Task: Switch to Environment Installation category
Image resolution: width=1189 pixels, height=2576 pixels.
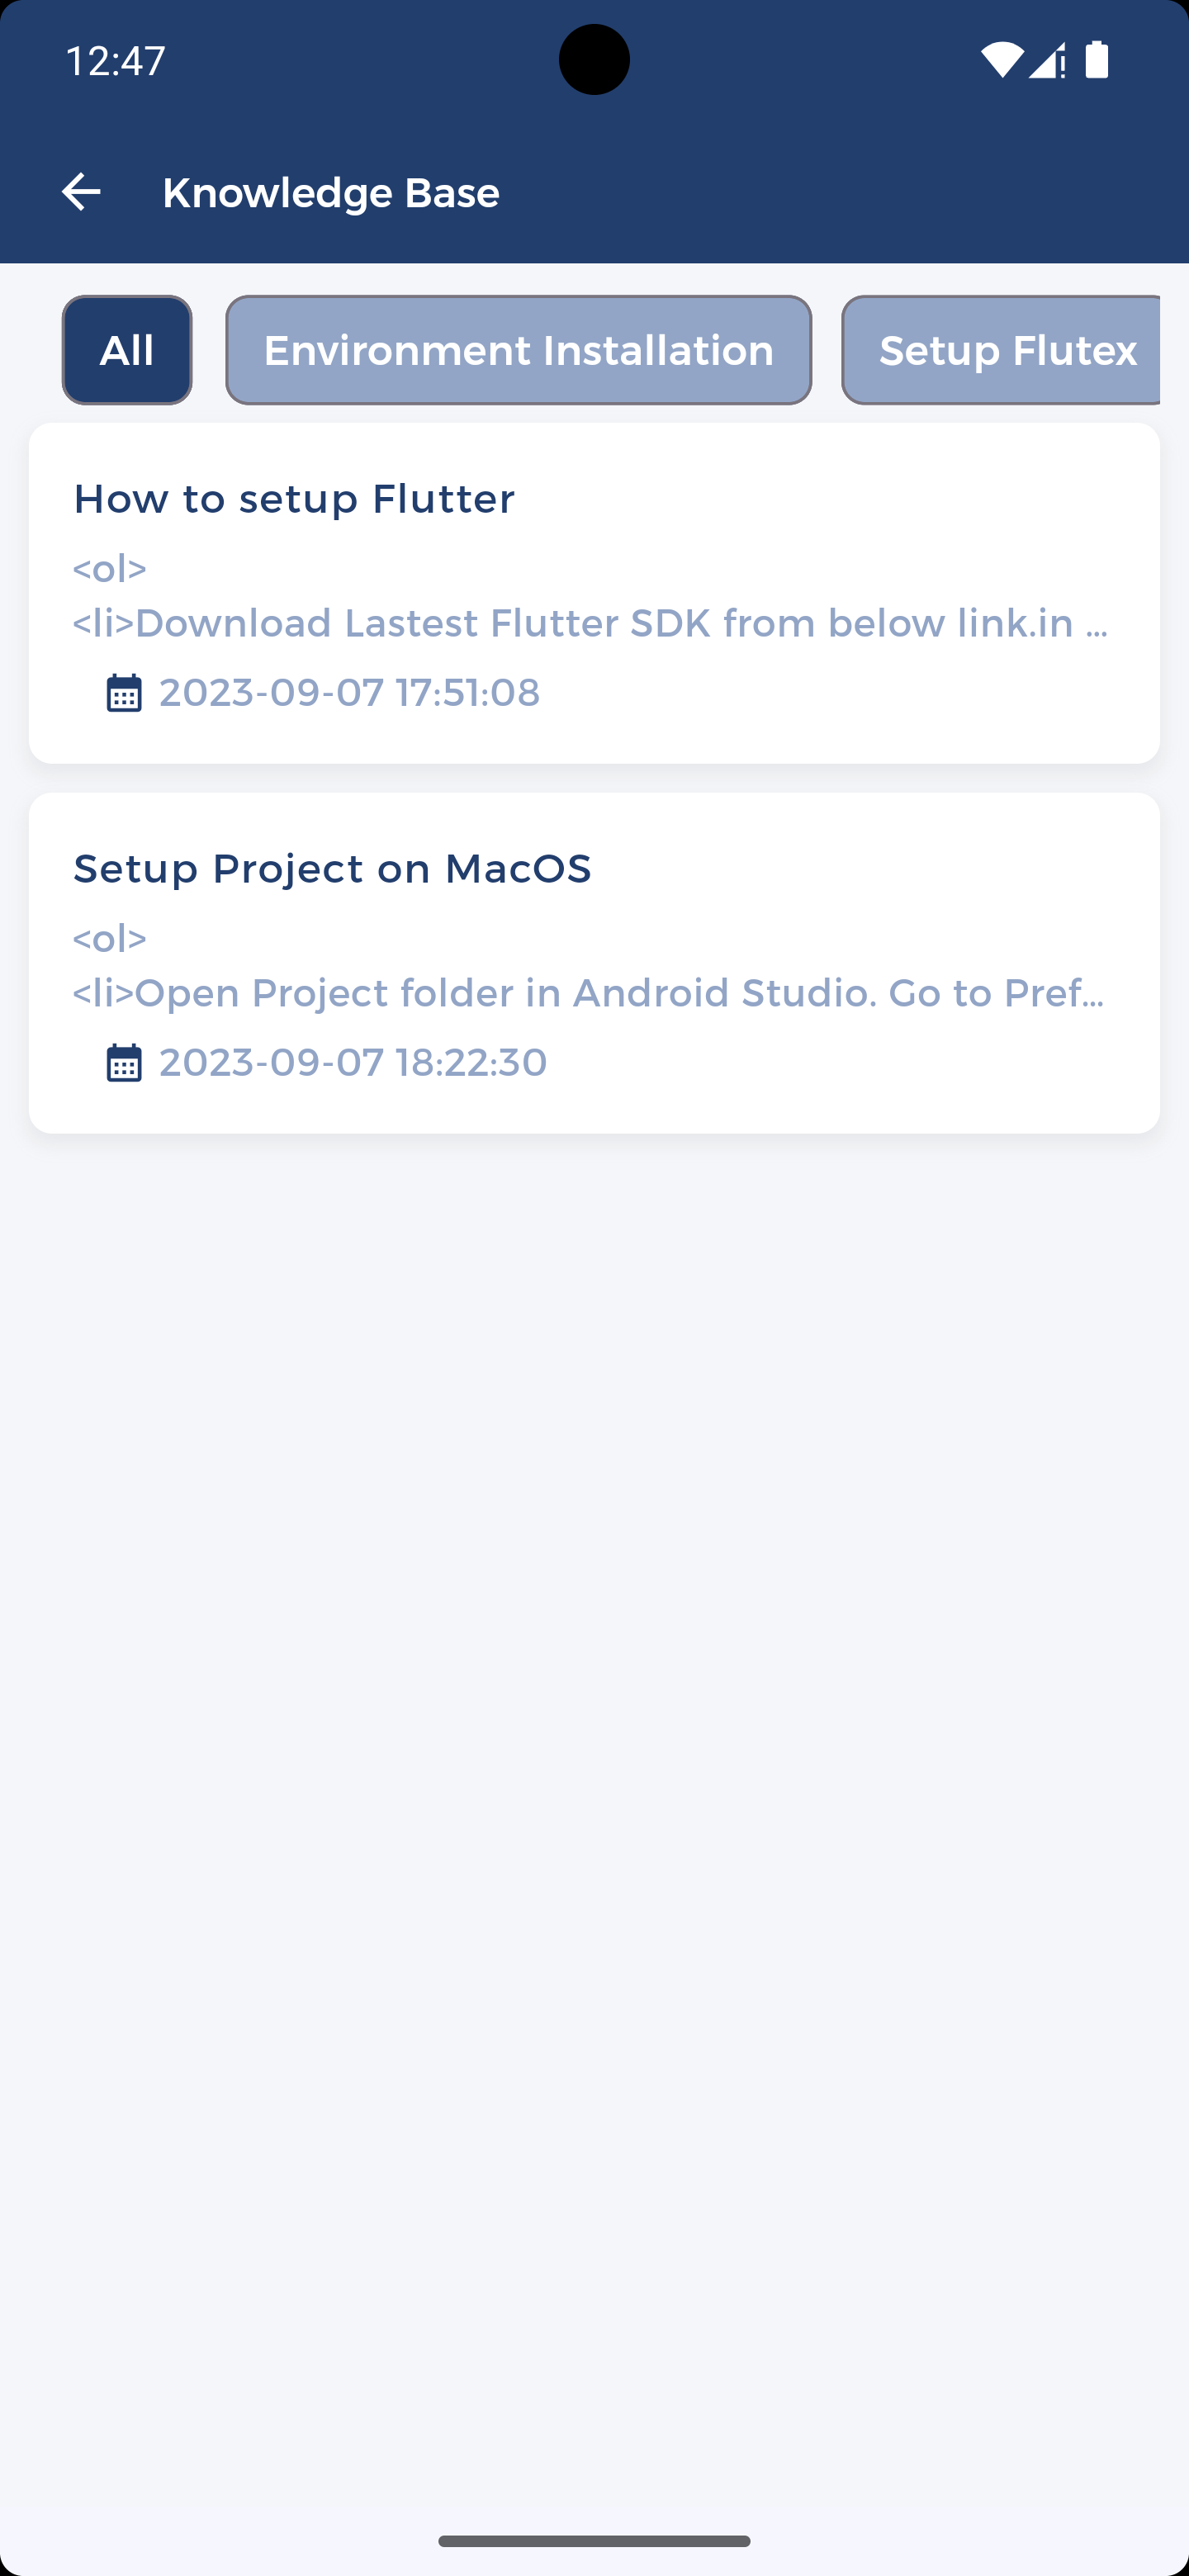Action: 518,350
